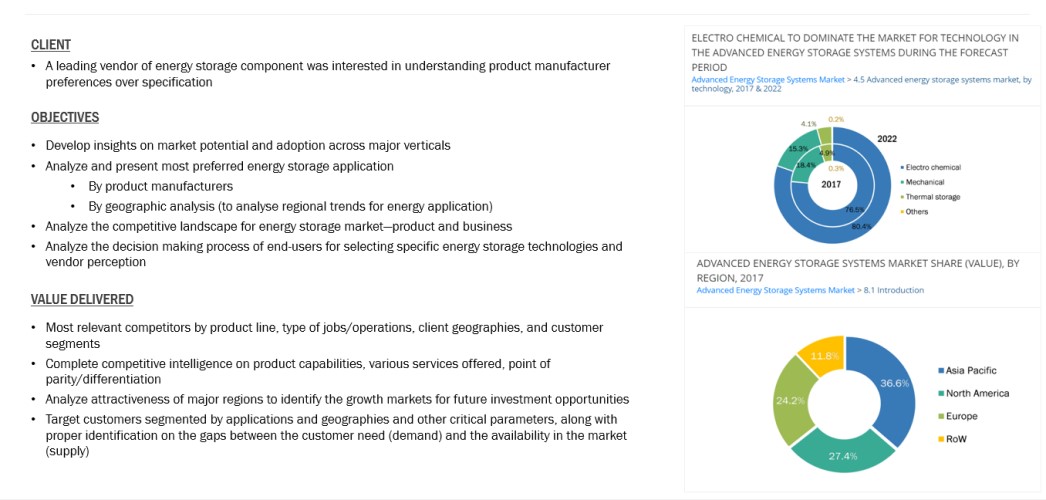Viewport: 1046px width, 500px height.
Task: Click the CLIENT section heading
Action: (x=51, y=45)
